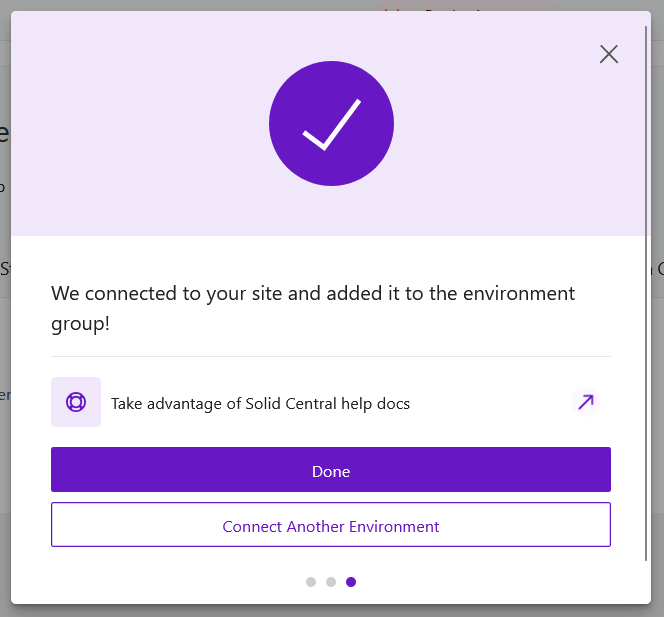Click the lifebuoy help icon
Image resolution: width=664 pixels, height=617 pixels.
(x=76, y=402)
